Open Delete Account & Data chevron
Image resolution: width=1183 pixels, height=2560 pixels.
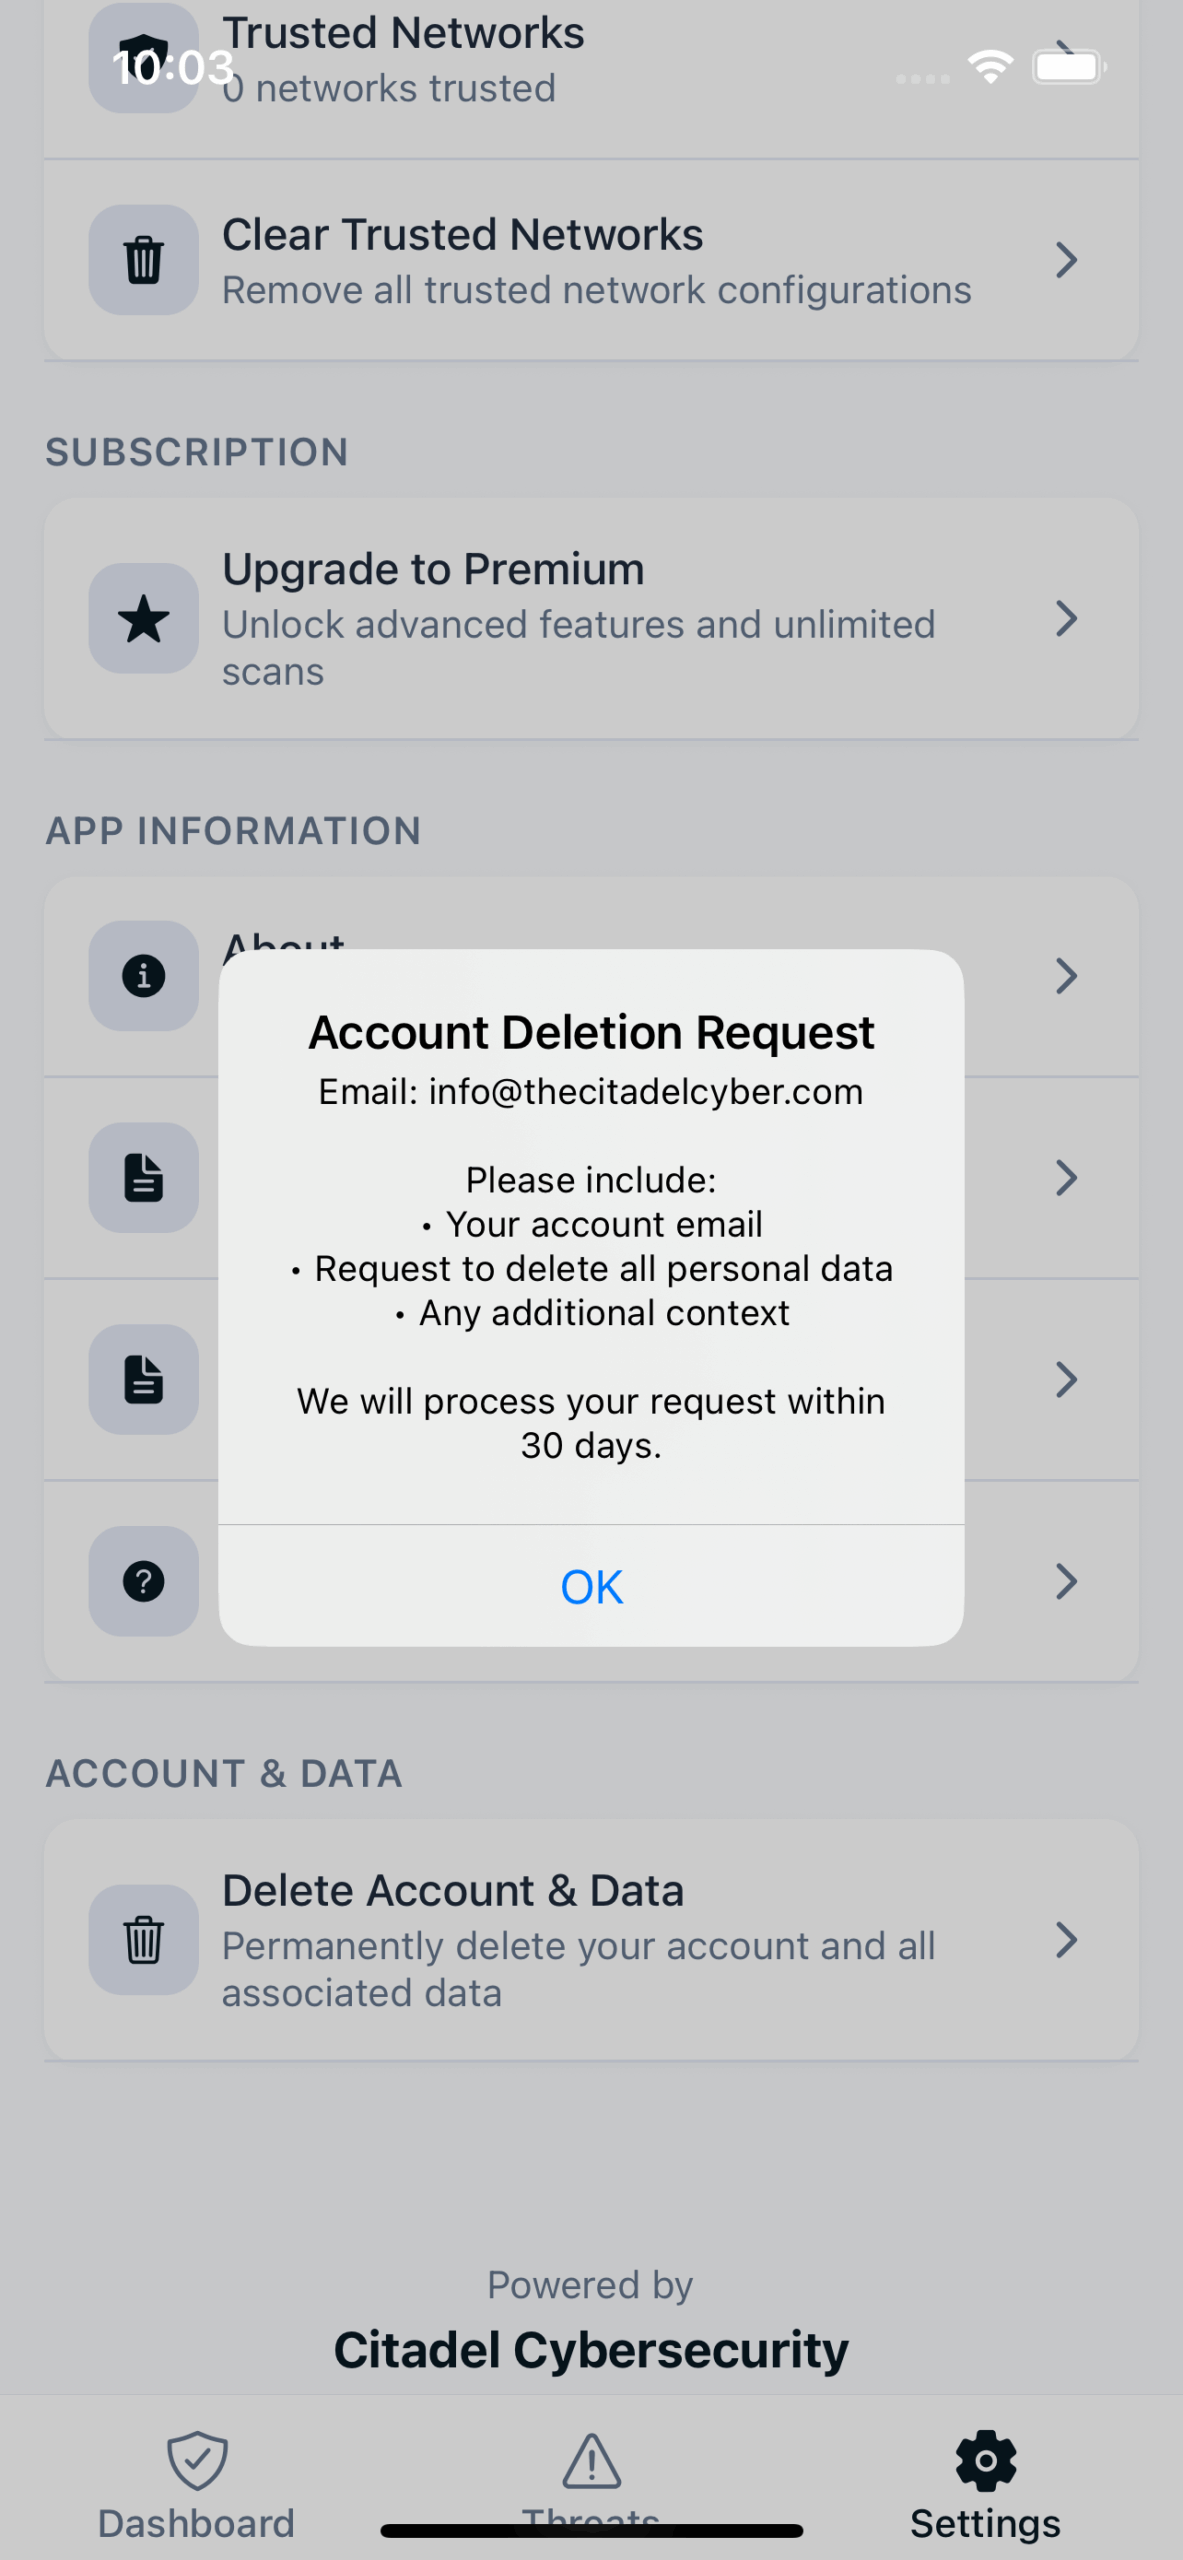[1066, 1940]
